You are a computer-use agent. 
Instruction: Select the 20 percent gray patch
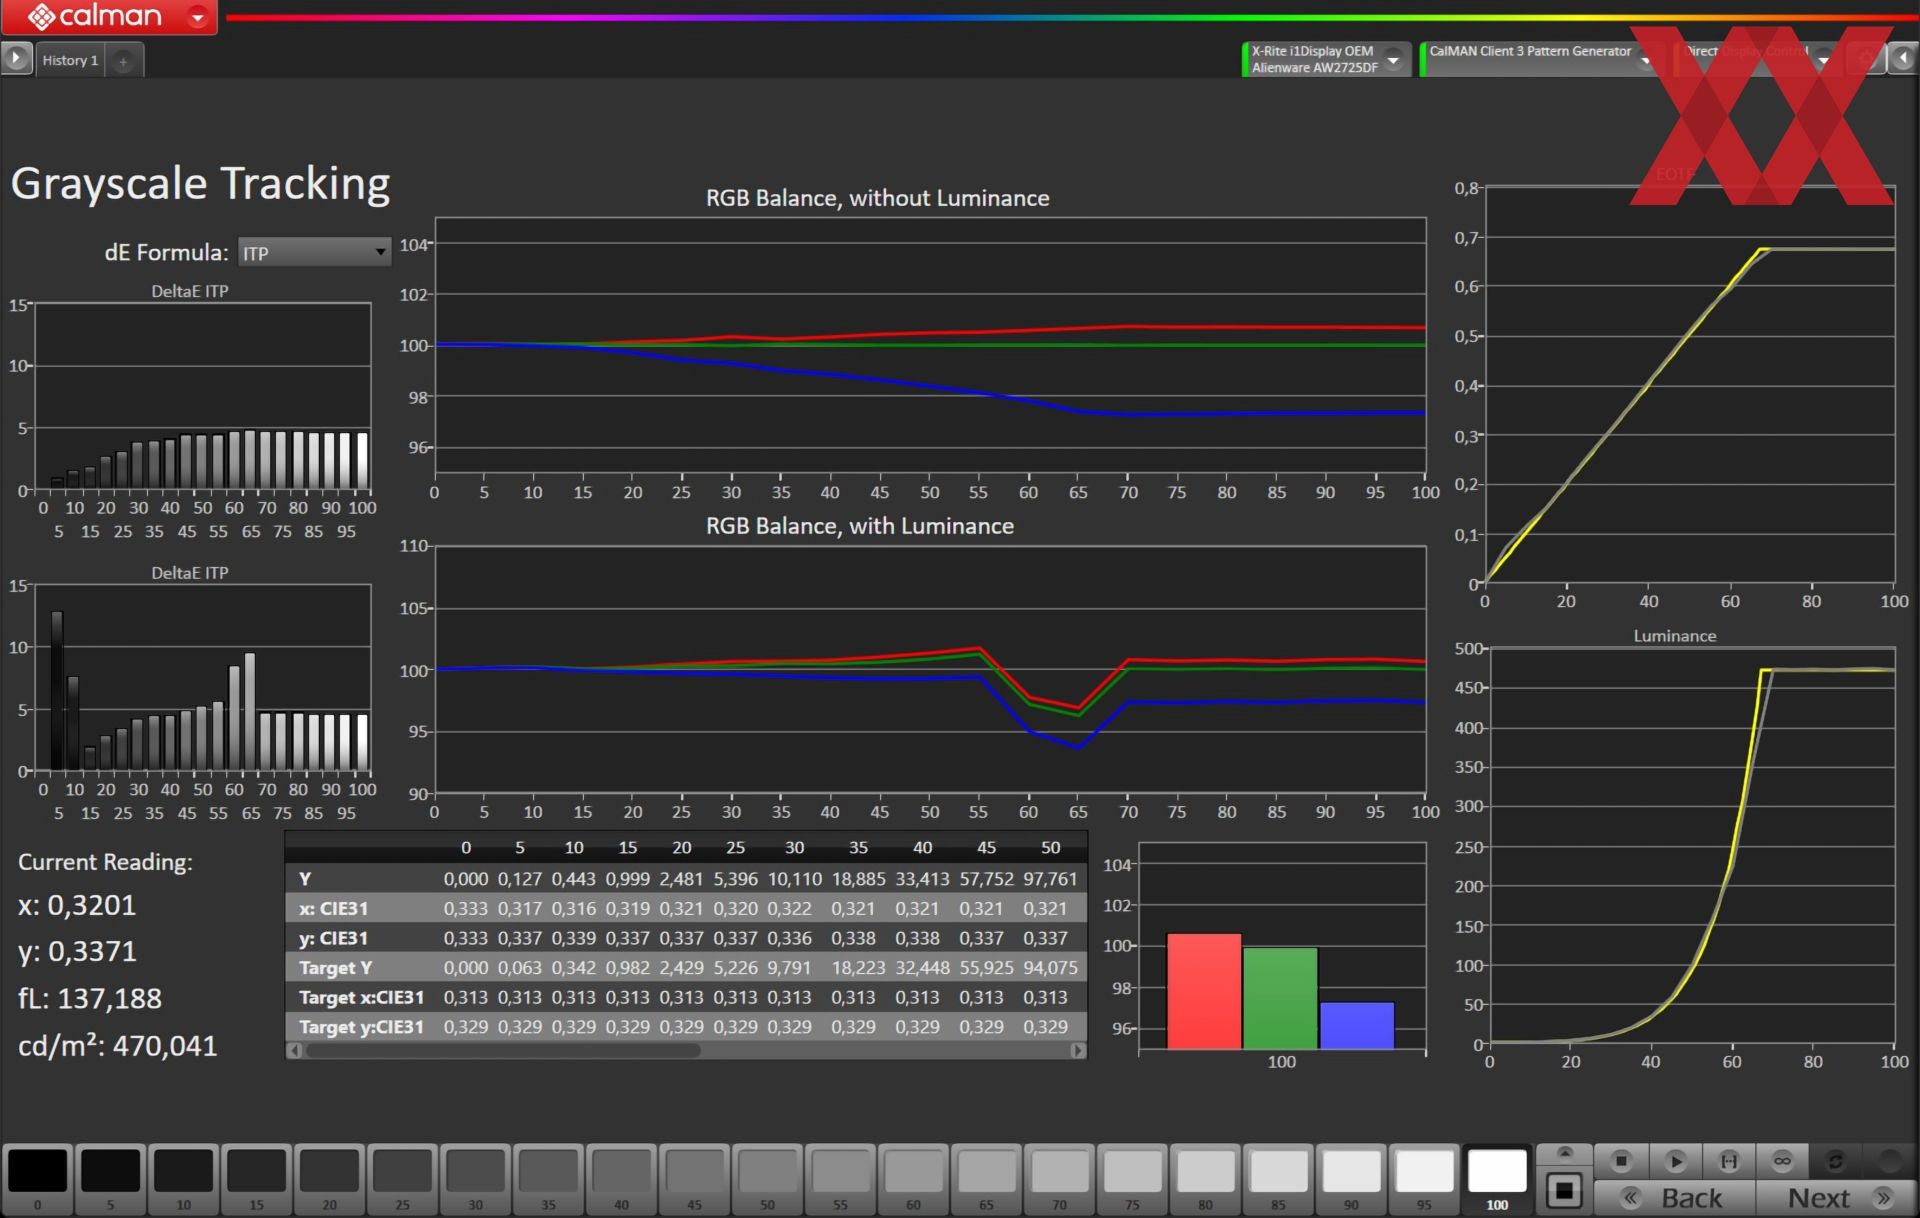coord(330,1177)
